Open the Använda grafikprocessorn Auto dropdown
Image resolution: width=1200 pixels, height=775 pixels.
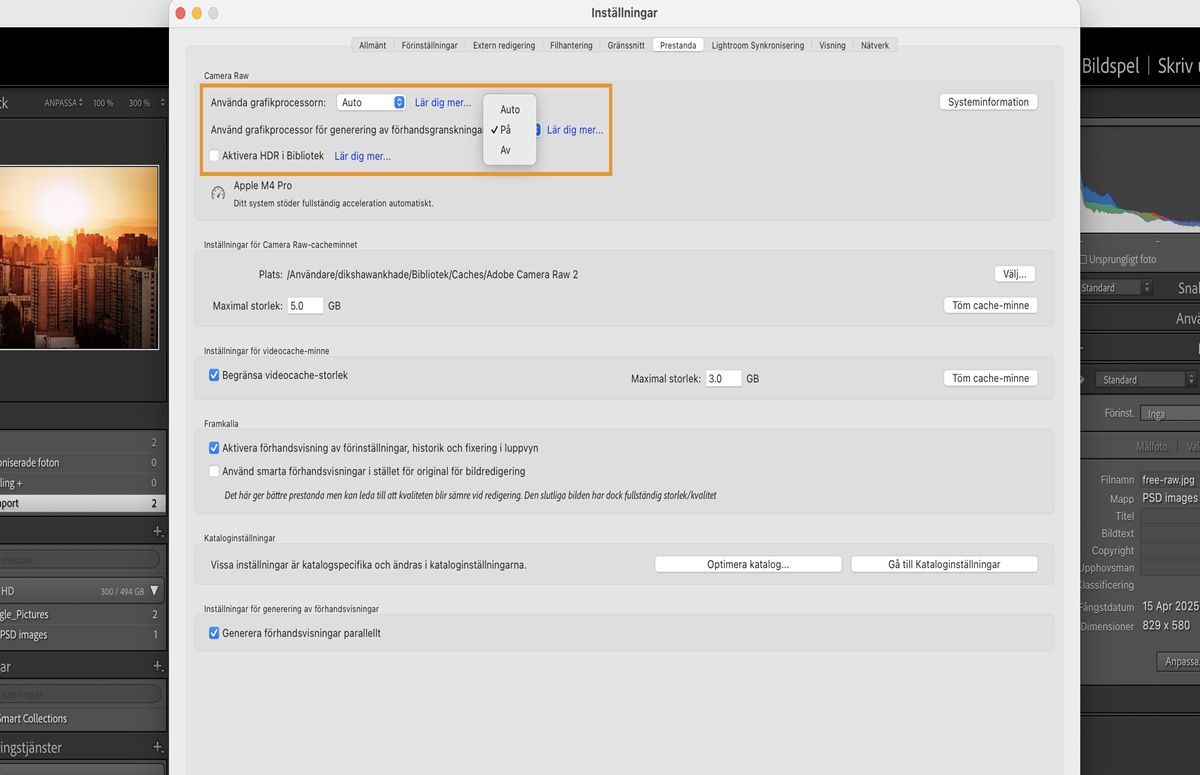(371, 101)
